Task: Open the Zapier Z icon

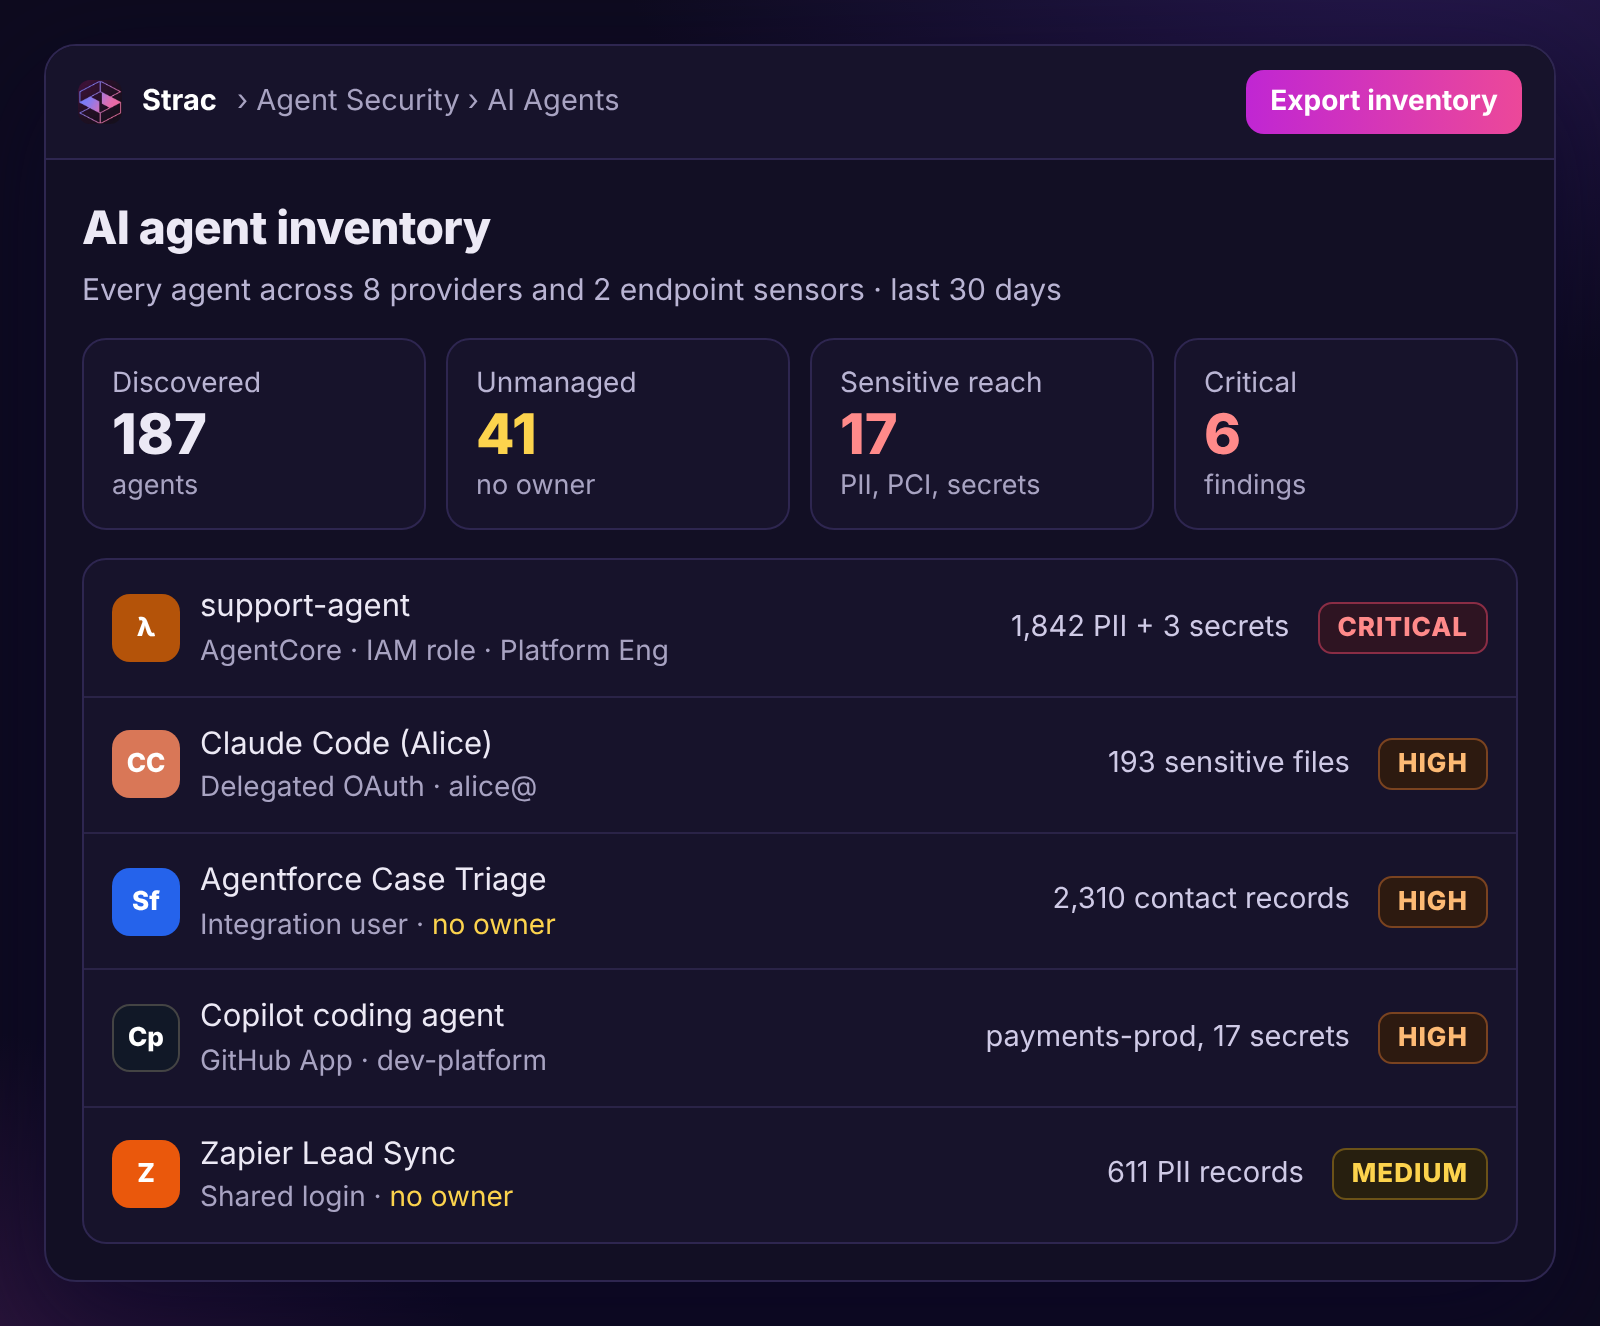Action: 146,1174
